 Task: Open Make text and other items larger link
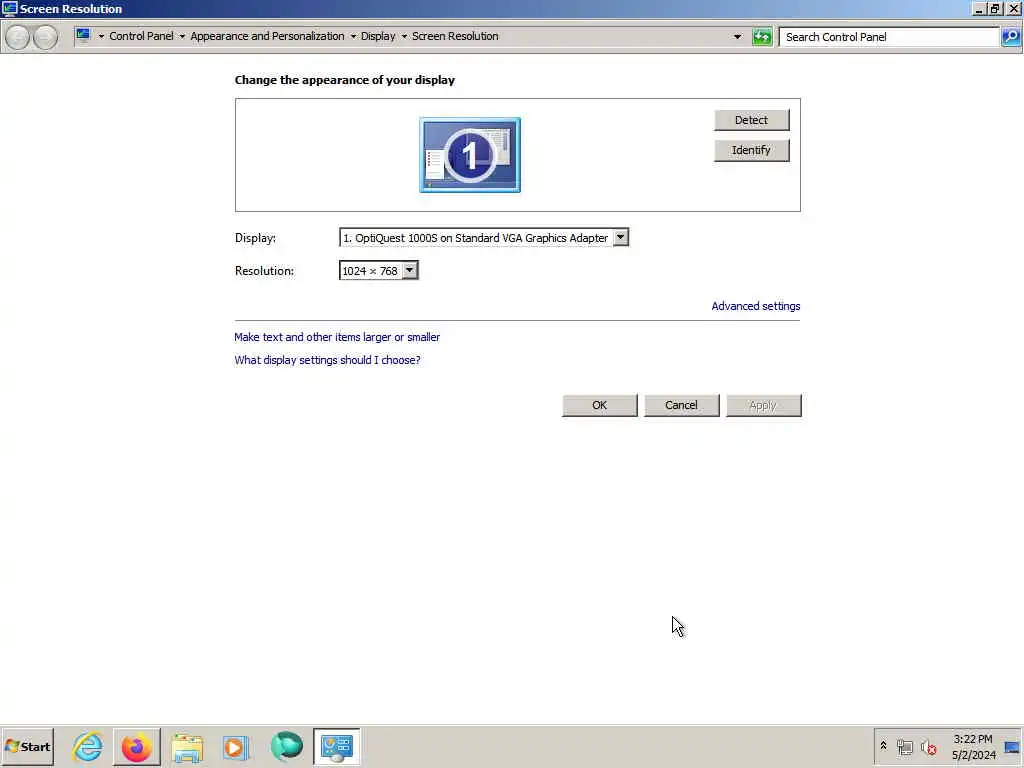click(x=337, y=337)
